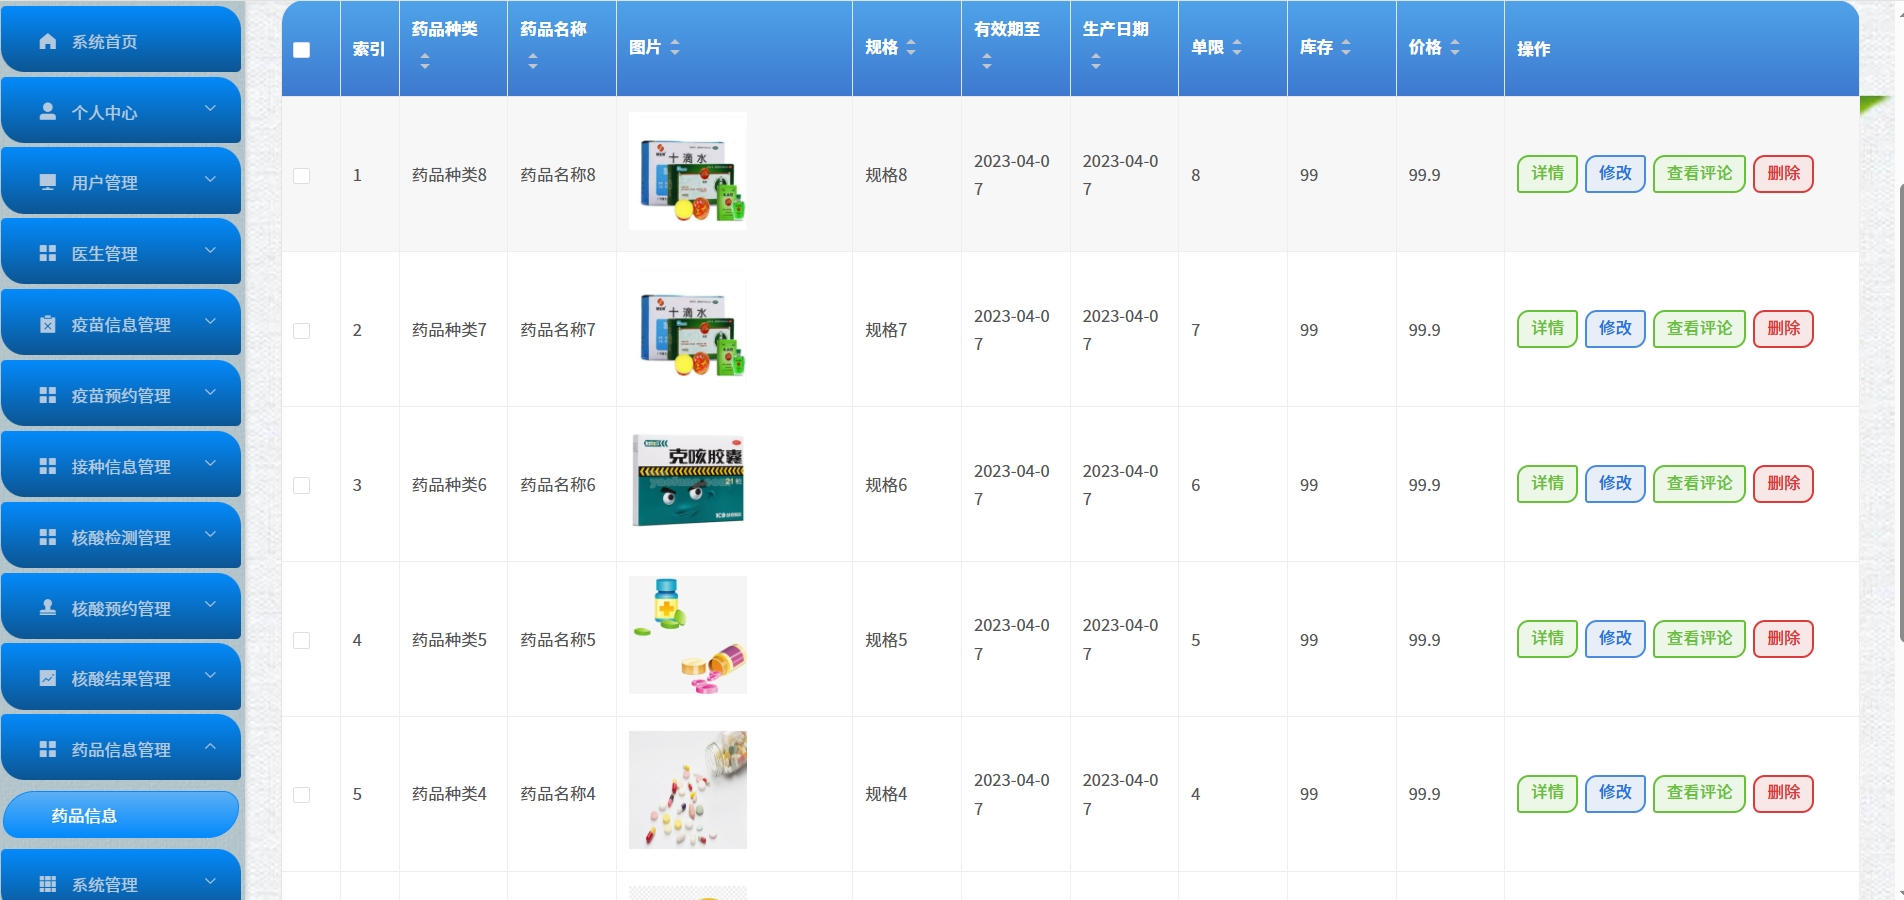Sort by 单限 column arrows
Screen dimensions: 1904x900
click(1237, 47)
